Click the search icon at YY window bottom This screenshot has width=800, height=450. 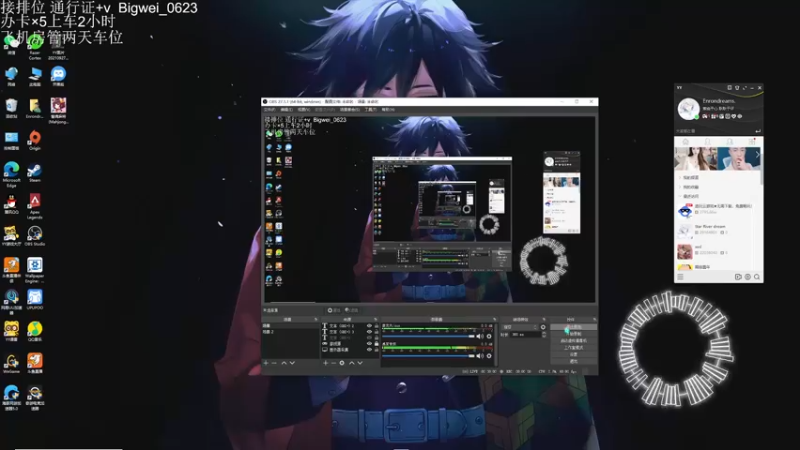pyautogui.click(x=757, y=277)
